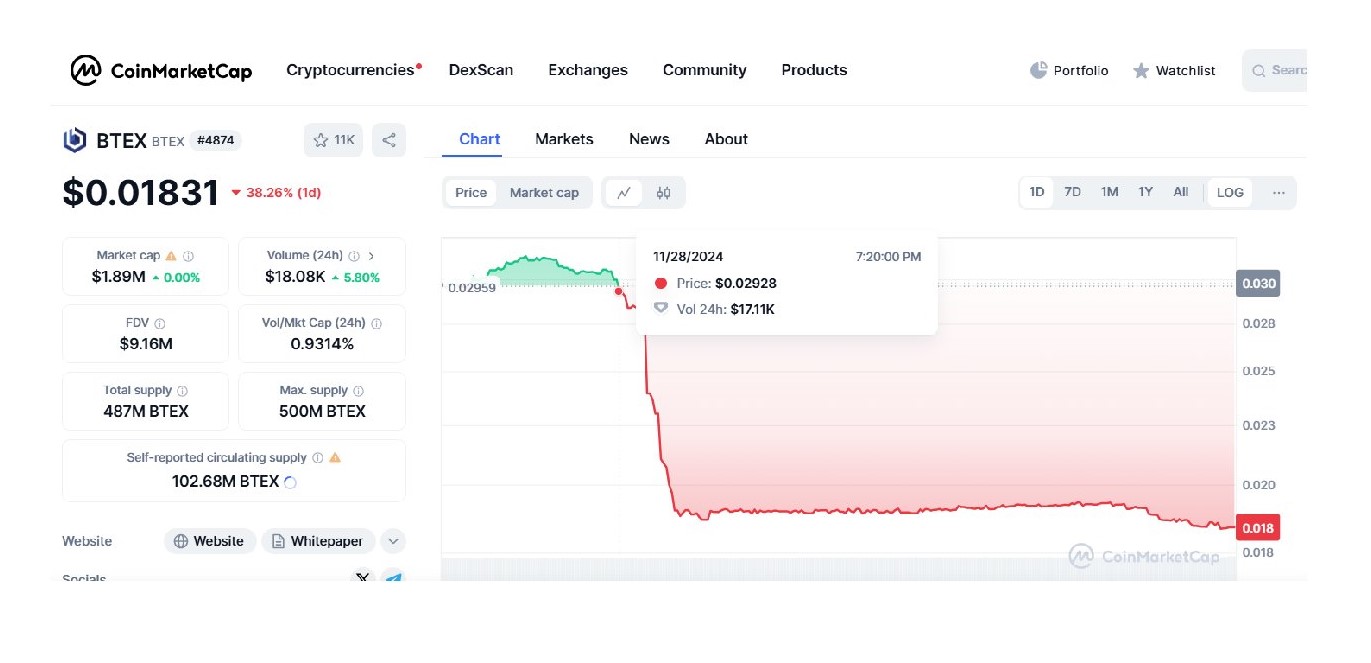Click the Market cap warning triangle icon
Image resolution: width=1371 pixels, height=663 pixels.
[x=171, y=256]
